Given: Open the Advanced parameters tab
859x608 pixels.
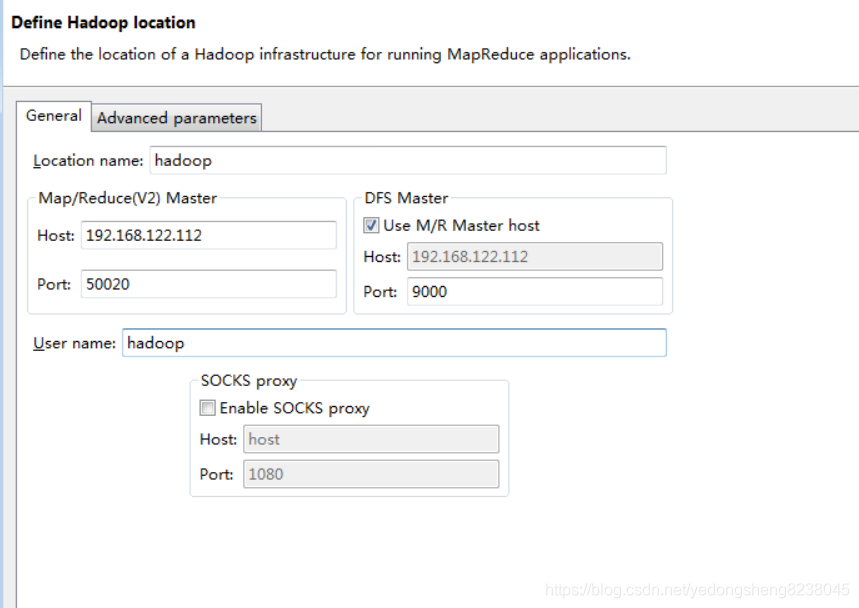Looking at the screenshot, I should [x=176, y=118].
